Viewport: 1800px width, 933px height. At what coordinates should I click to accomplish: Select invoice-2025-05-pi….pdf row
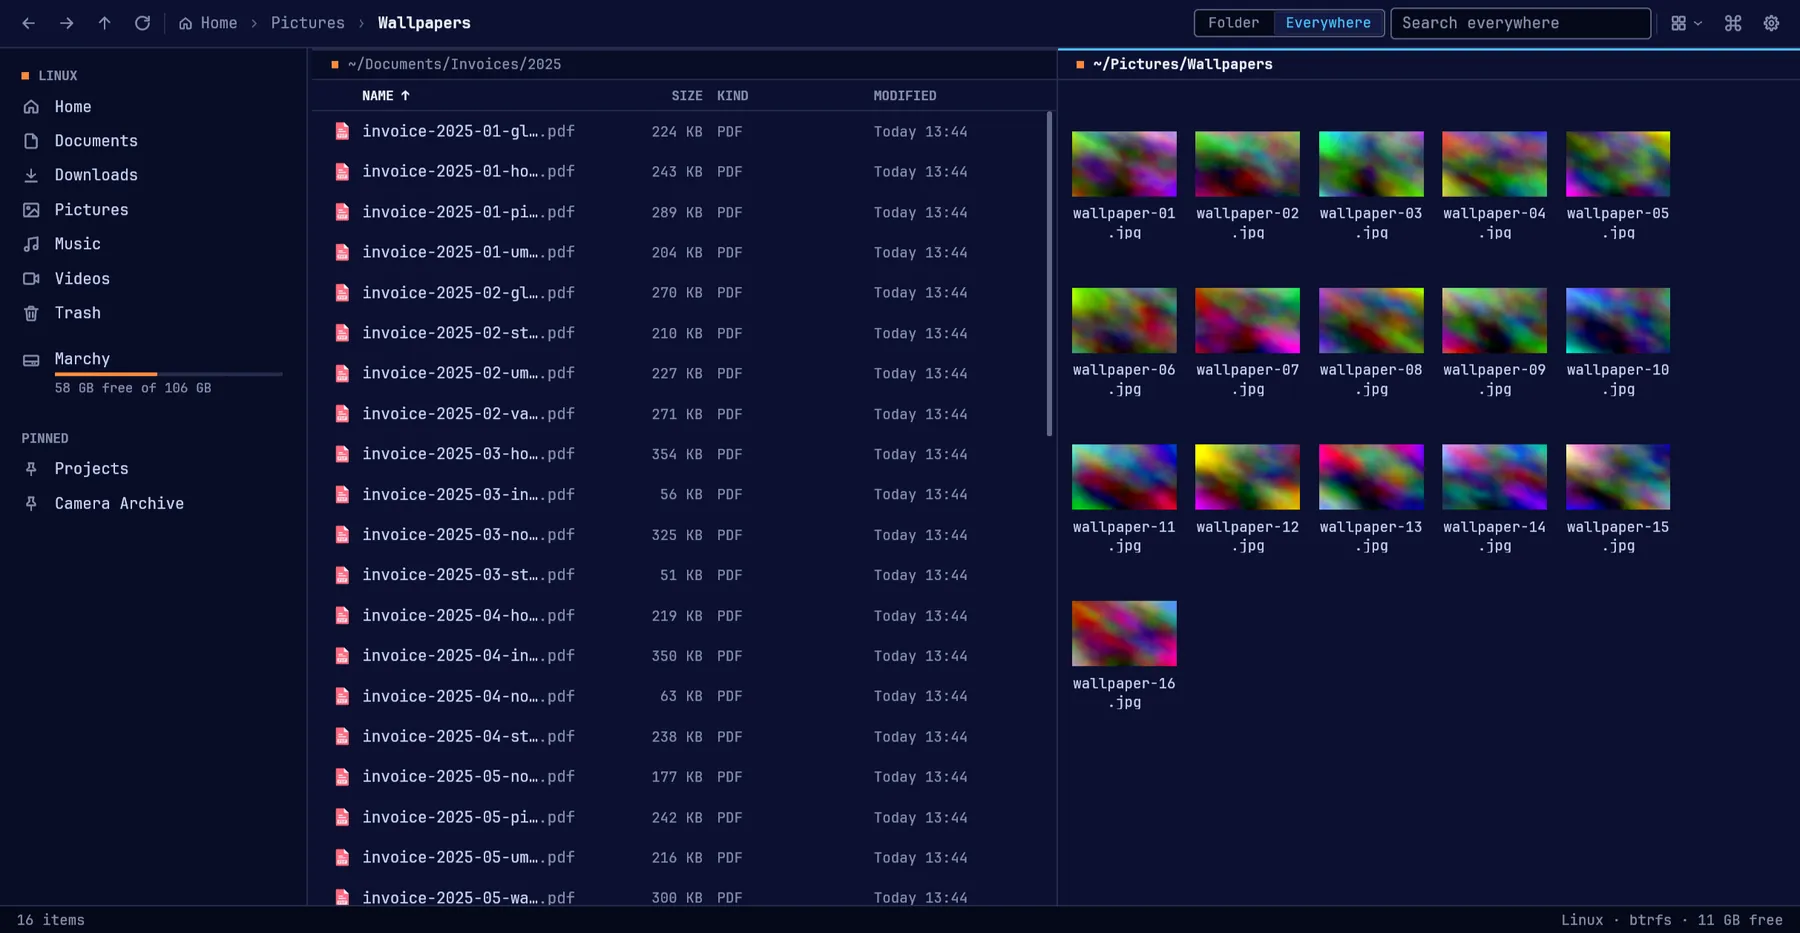[680, 817]
